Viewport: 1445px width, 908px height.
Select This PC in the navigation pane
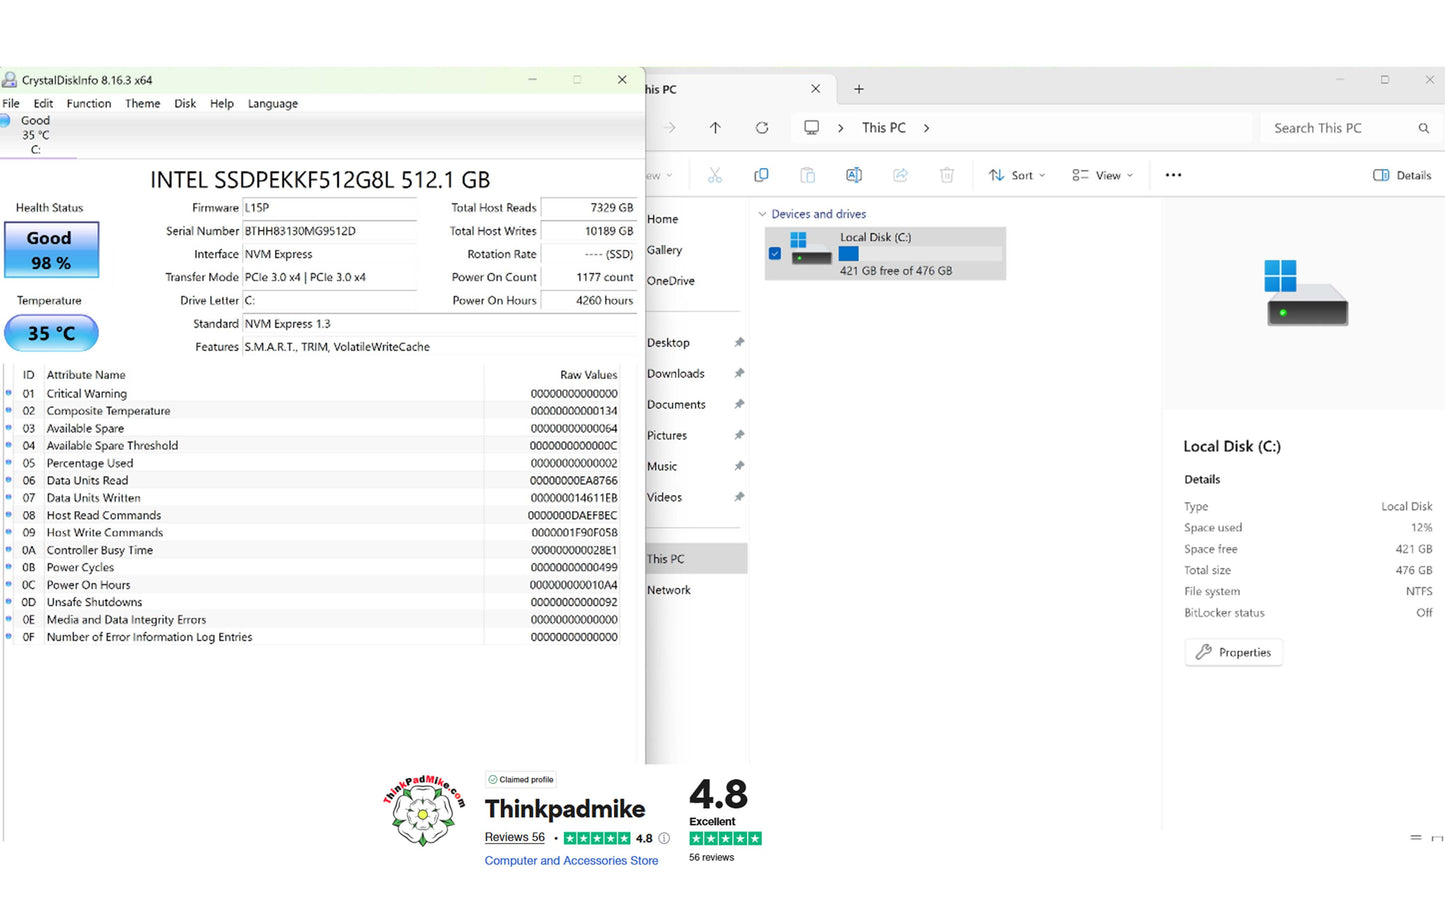(x=696, y=559)
